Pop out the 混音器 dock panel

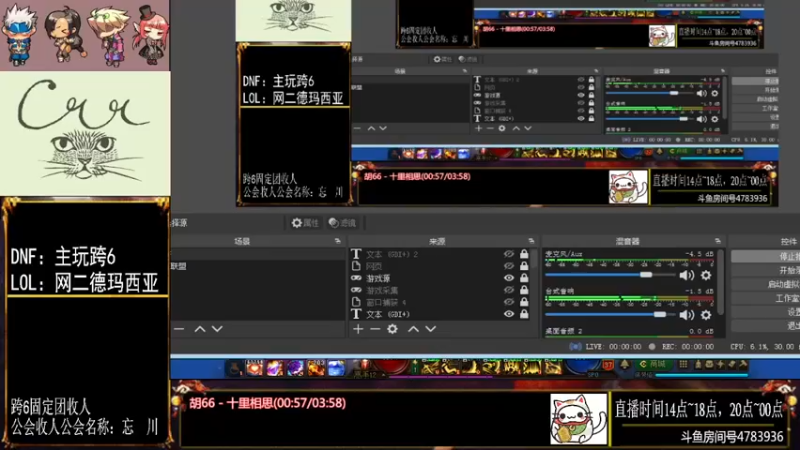coord(718,241)
